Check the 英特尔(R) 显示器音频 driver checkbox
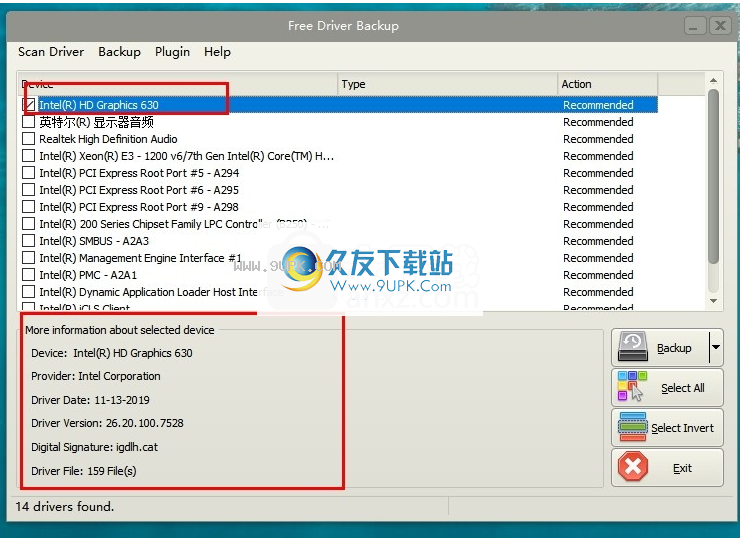This screenshot has height=538, width=740. pos(29,122)
